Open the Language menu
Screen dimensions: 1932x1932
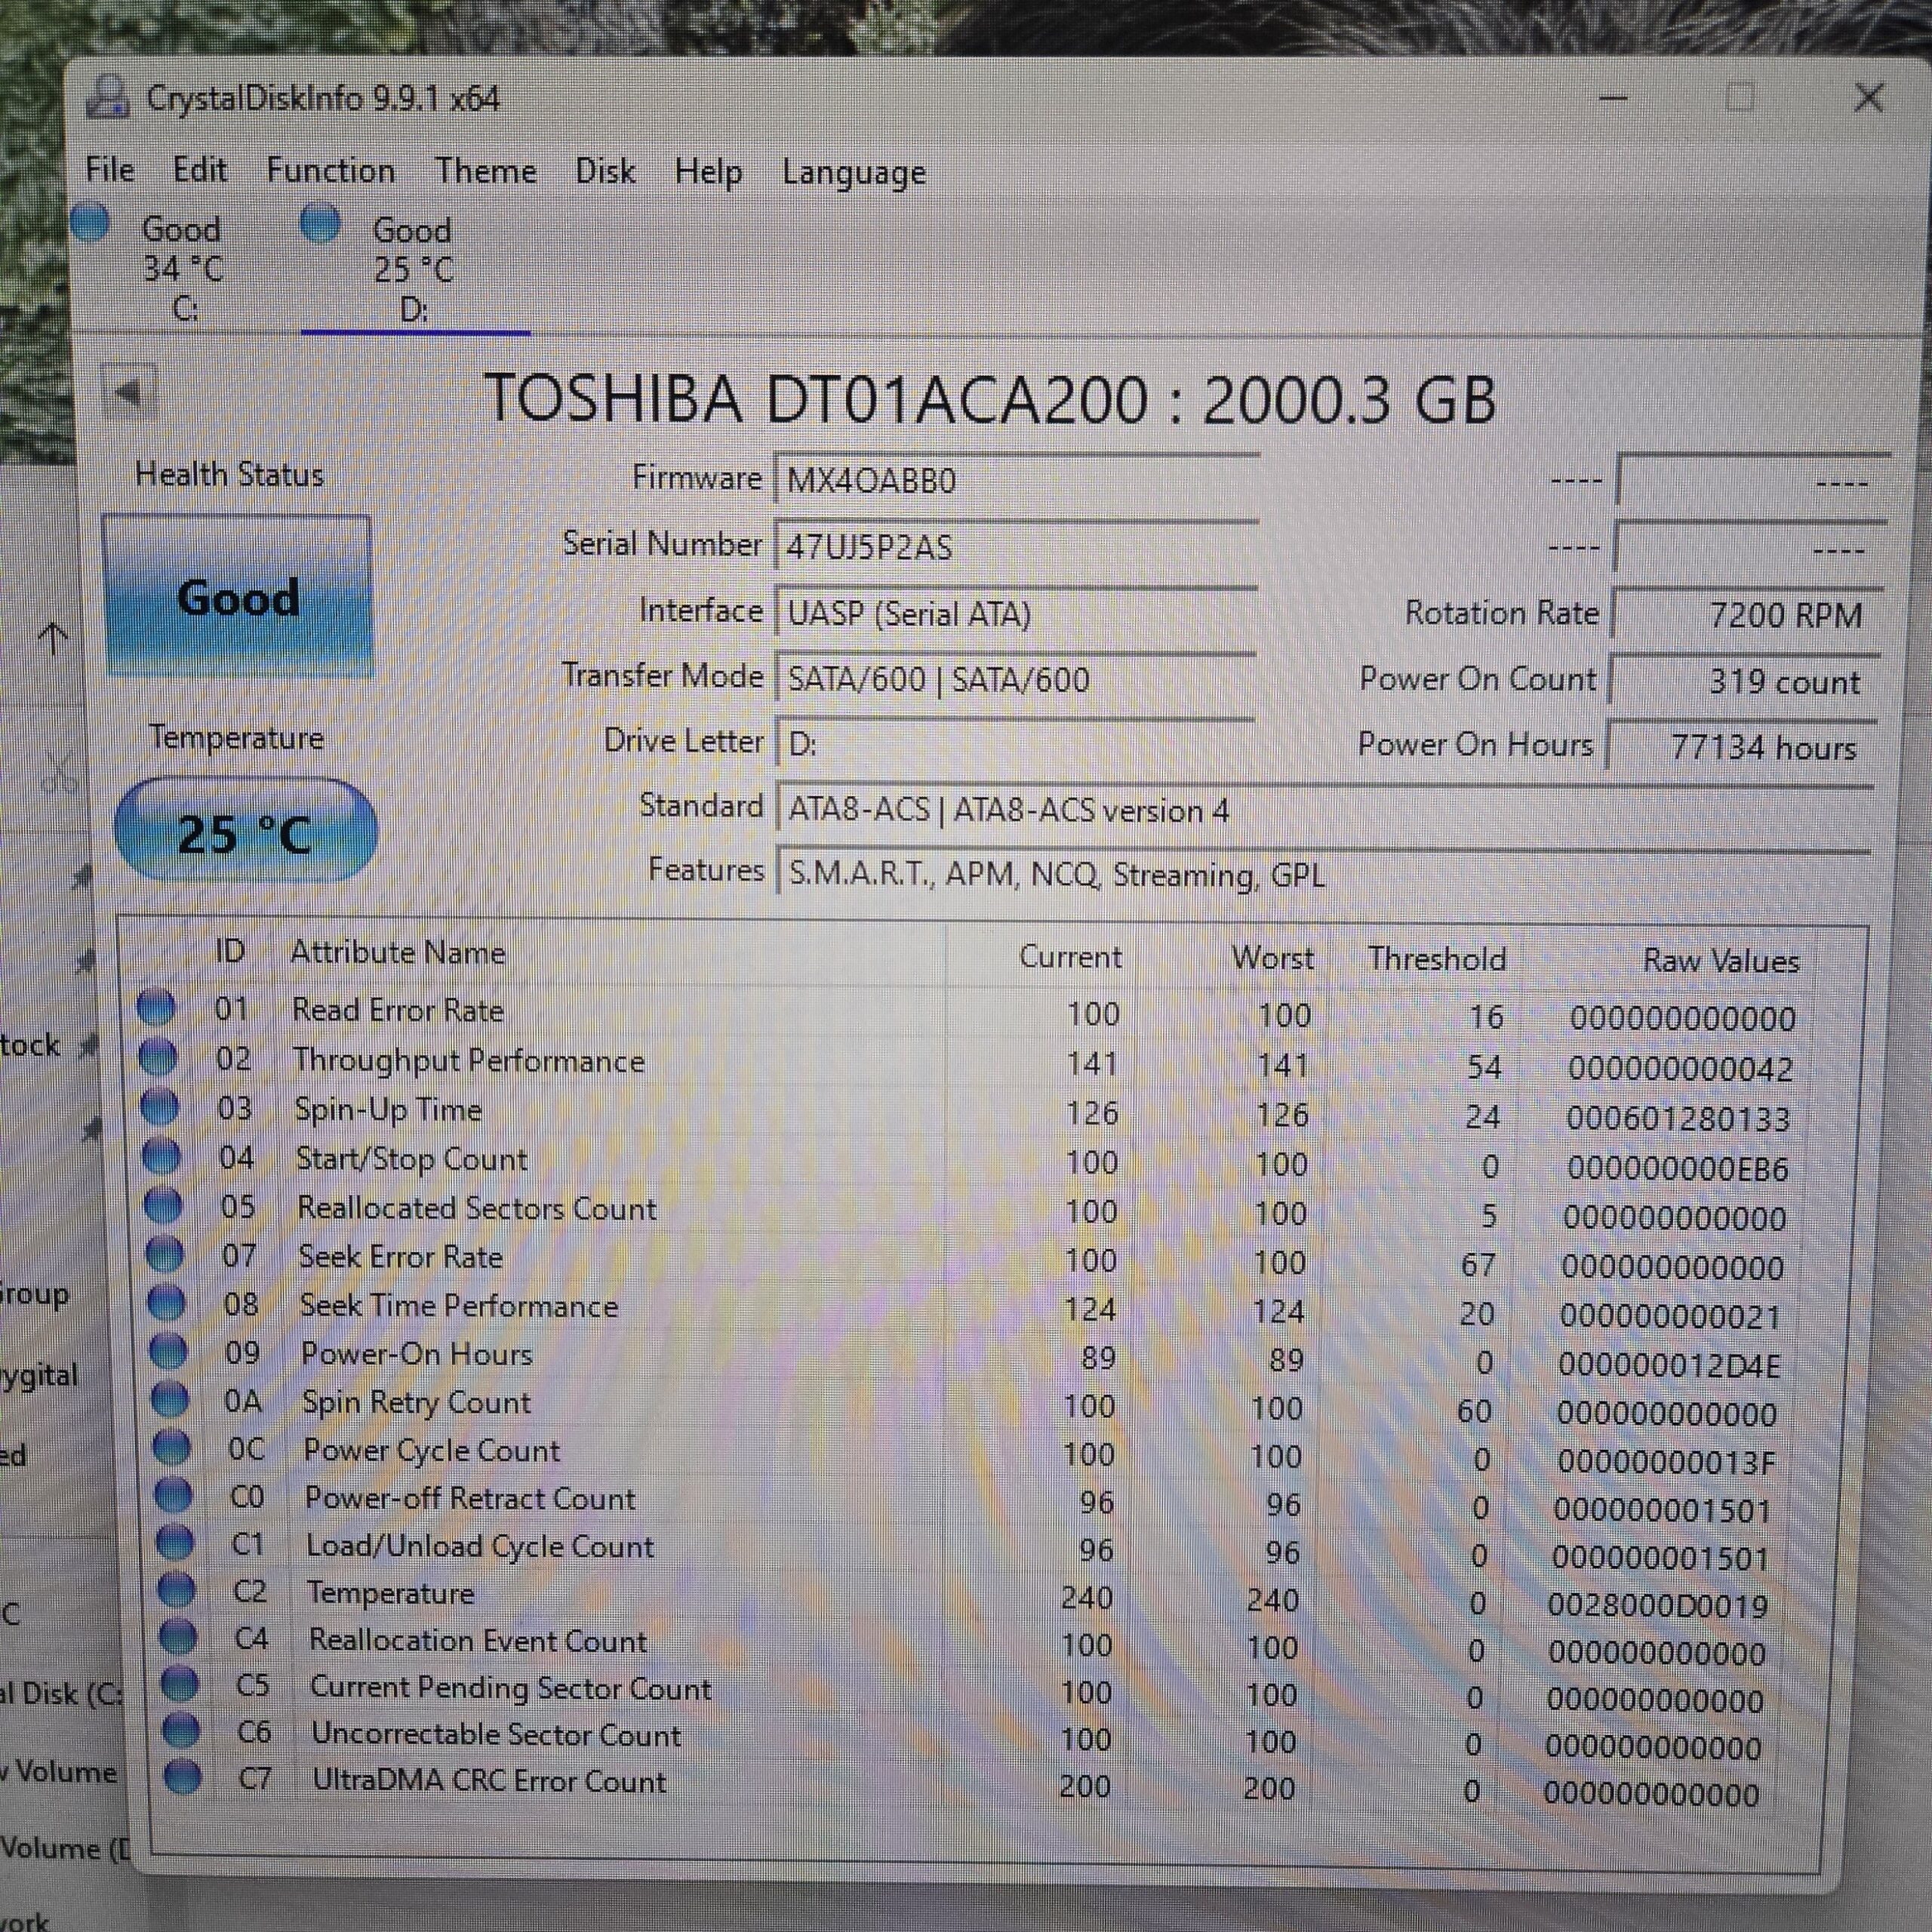pos(854,174)
